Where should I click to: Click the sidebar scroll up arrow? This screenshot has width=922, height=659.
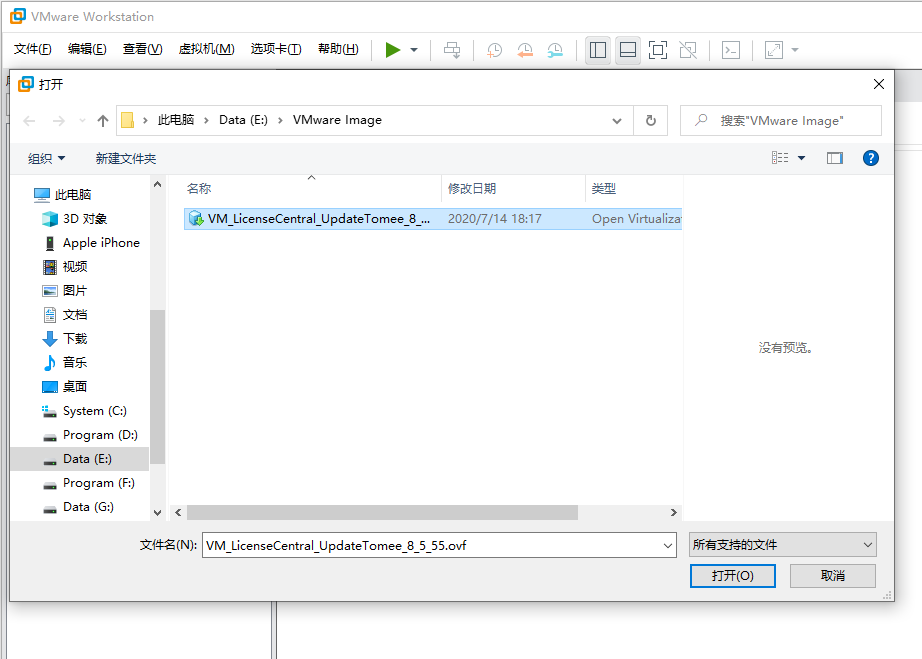(158, 184)
